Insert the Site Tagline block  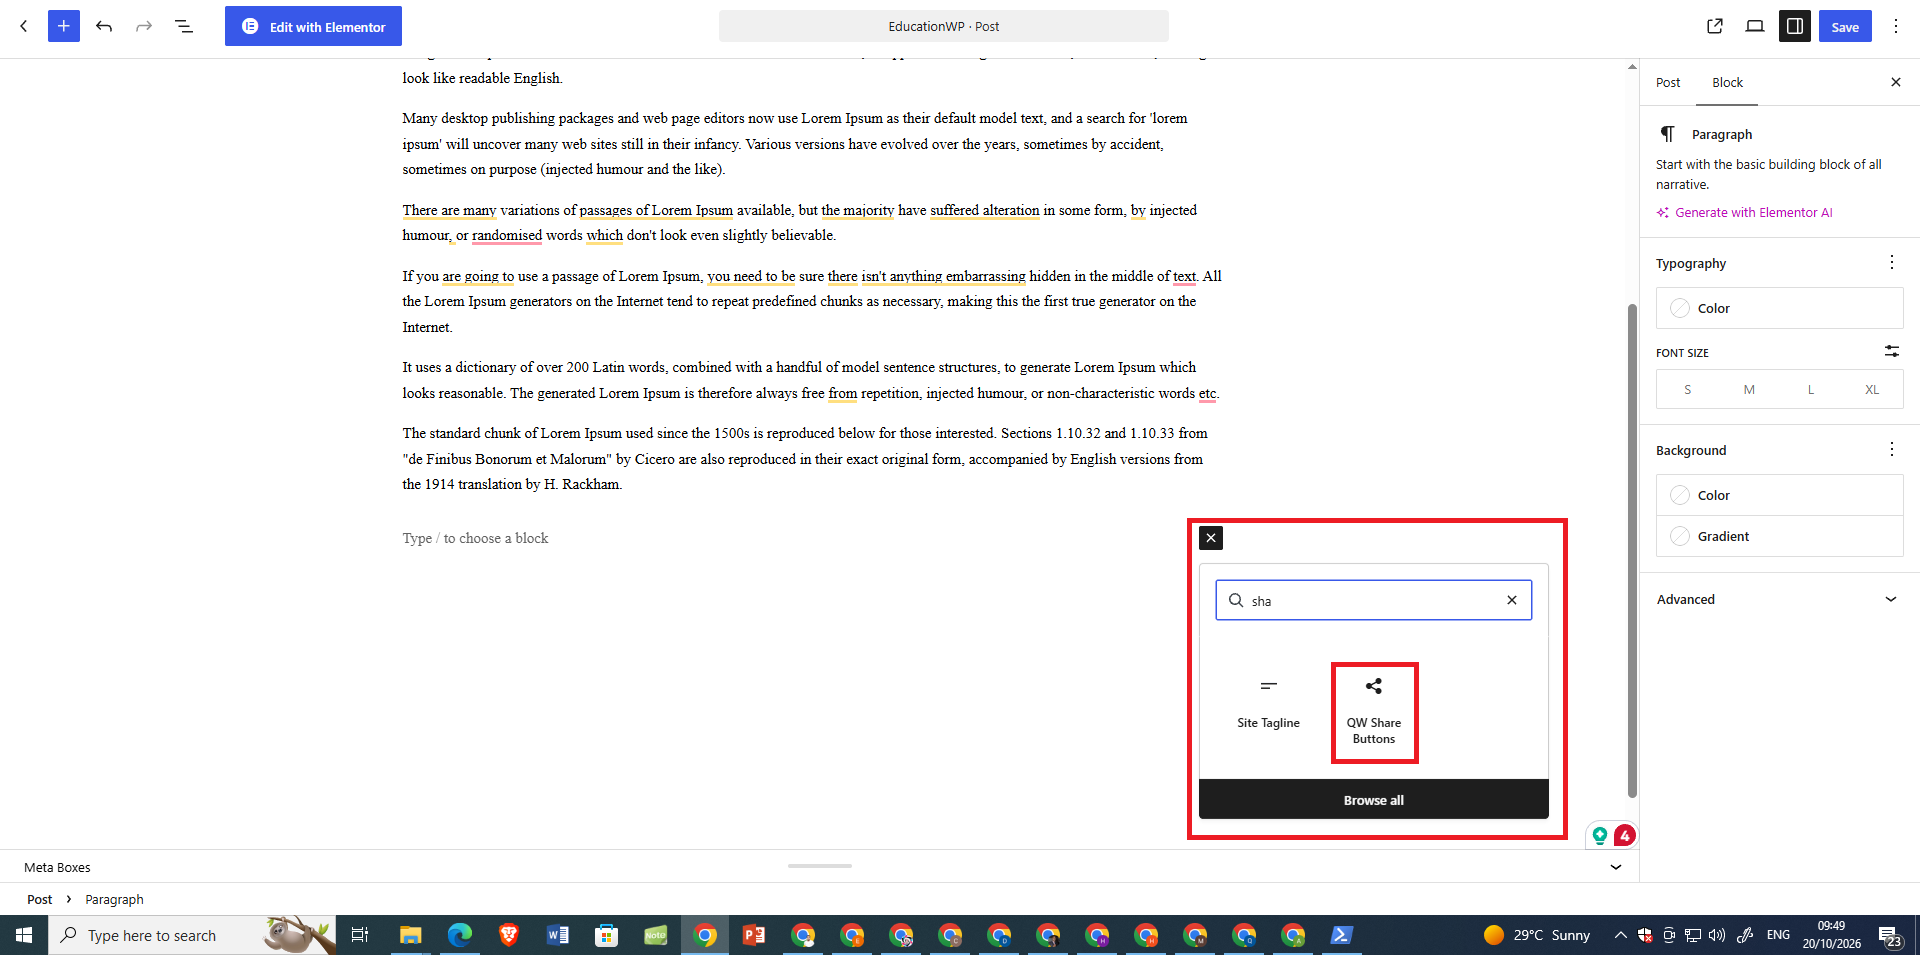[x=1268, y=706]
